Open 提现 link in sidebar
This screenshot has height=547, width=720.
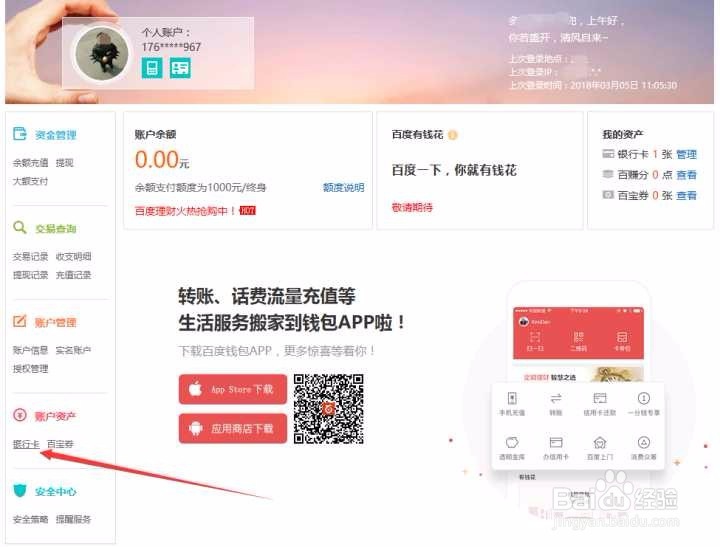(x=64, y=163)
